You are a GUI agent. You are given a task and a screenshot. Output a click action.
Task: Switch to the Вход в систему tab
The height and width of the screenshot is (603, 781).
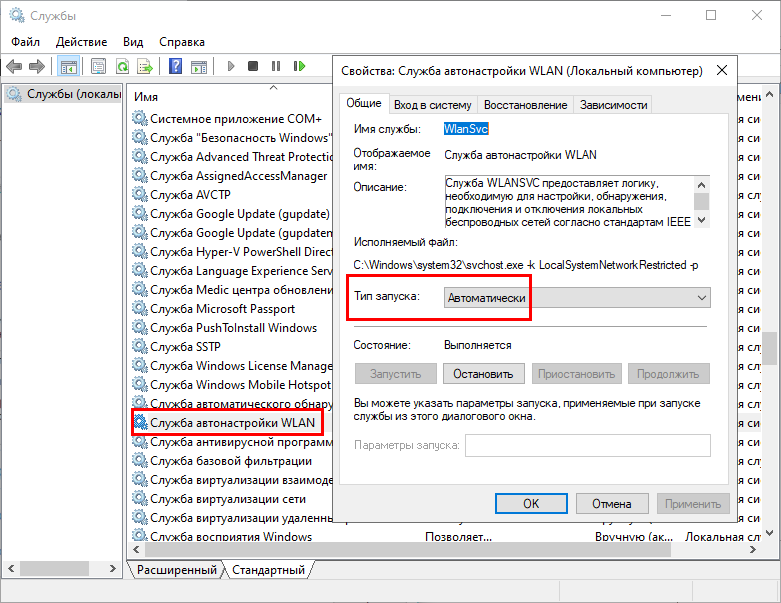pos(432,105)
